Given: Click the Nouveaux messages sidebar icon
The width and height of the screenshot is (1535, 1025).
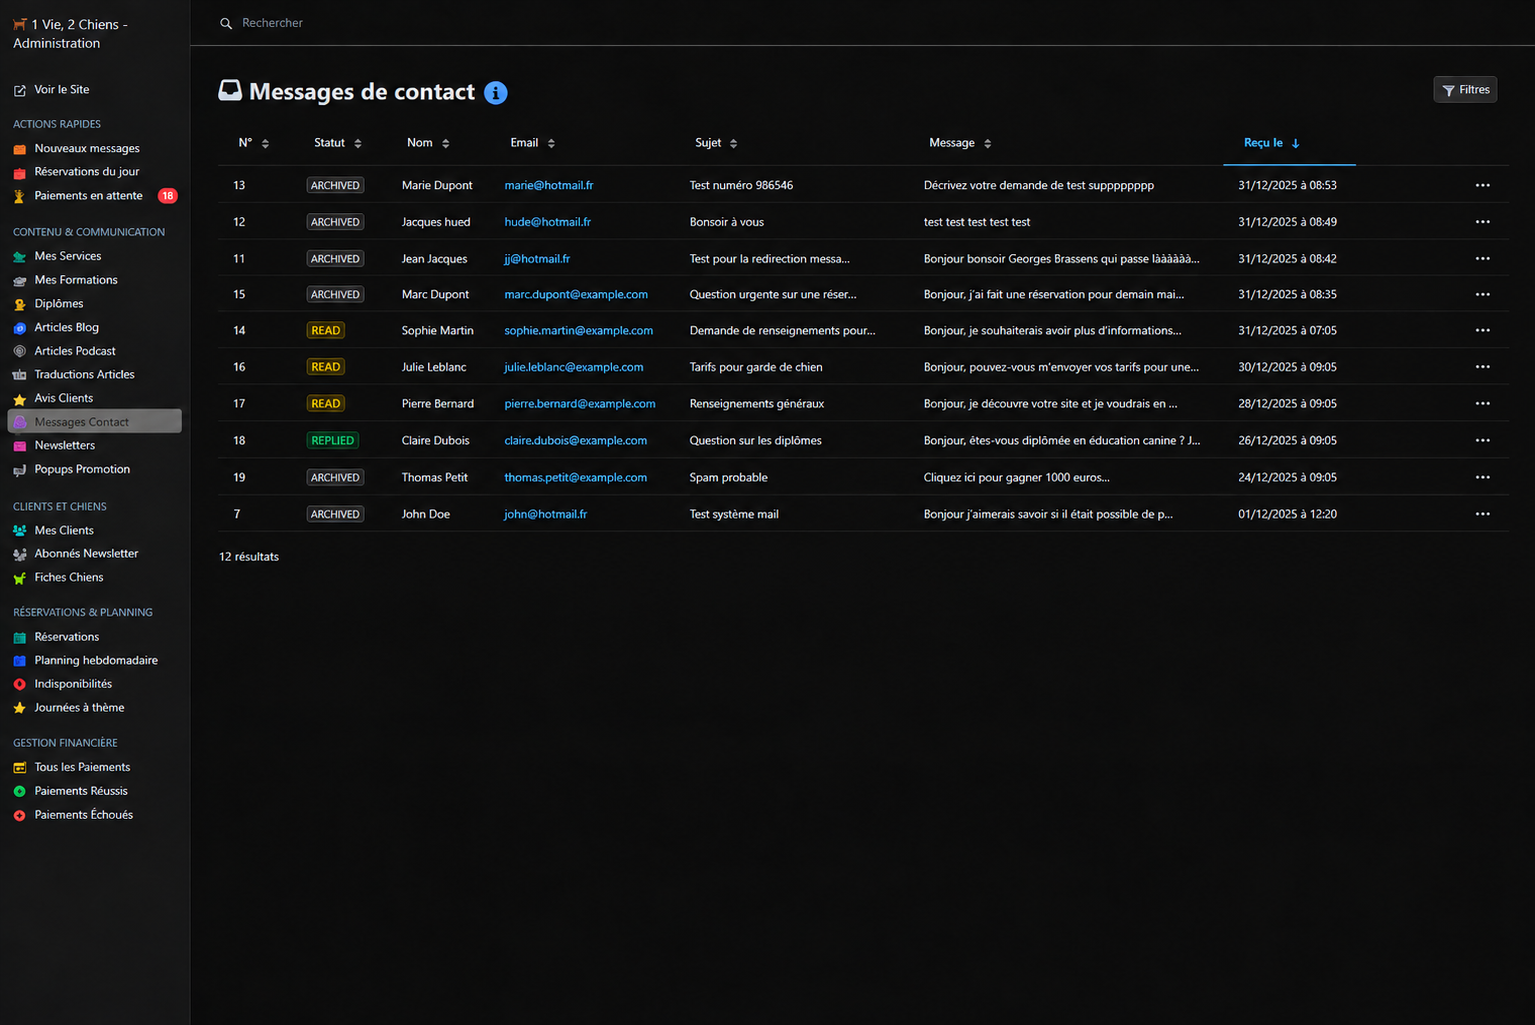Looking at the screenshot, I should pyautogui.click(x=20, y=149).
